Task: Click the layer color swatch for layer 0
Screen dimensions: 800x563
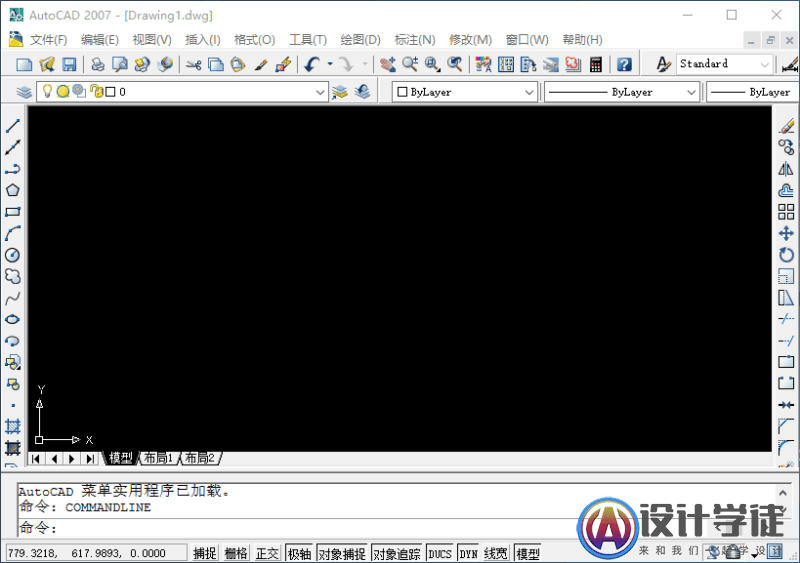Action: tap(110, 92)
